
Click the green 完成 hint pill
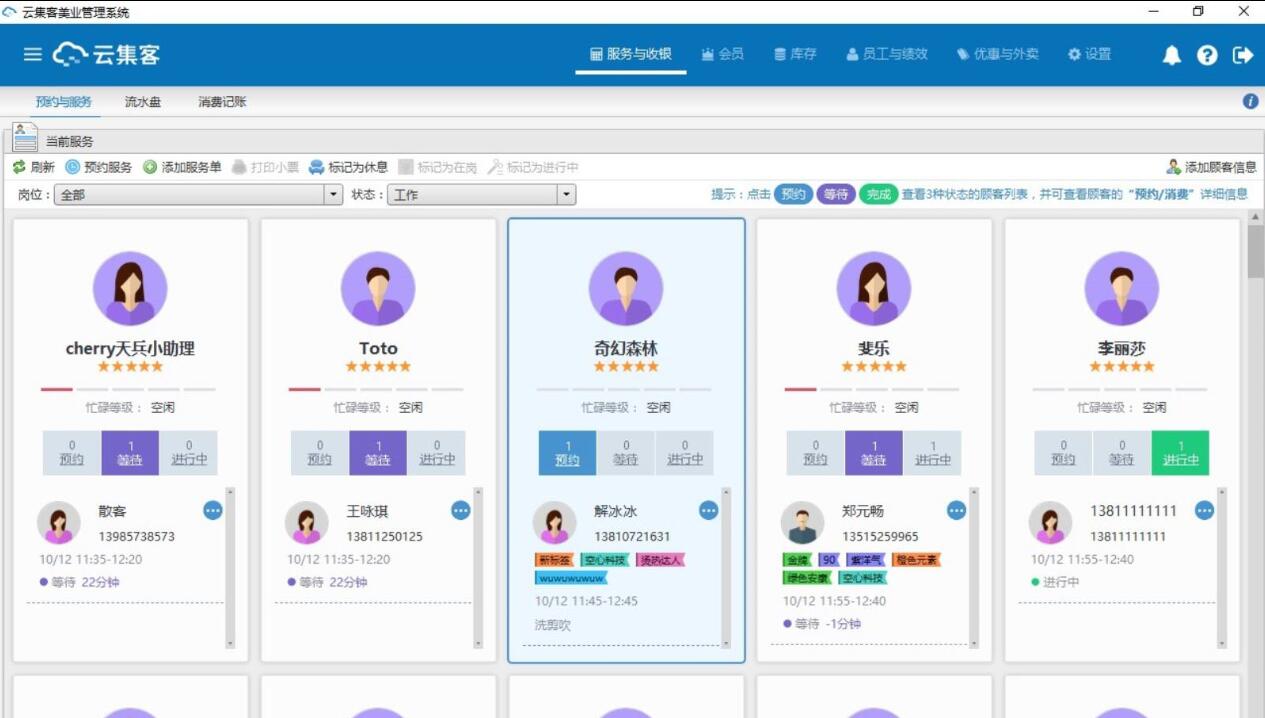tap(878, 195)
